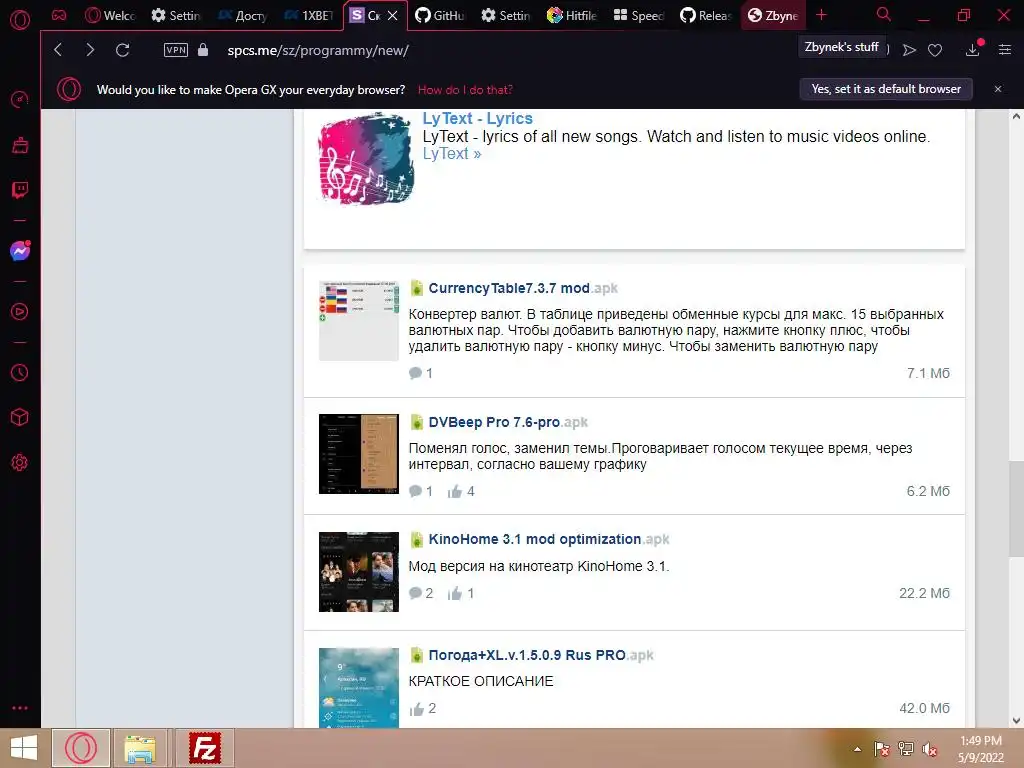Open DVBeep Pro 7.6-pro.apk link
The image size is (1024, 768).
pyautogui.click(x=508, y=422)
